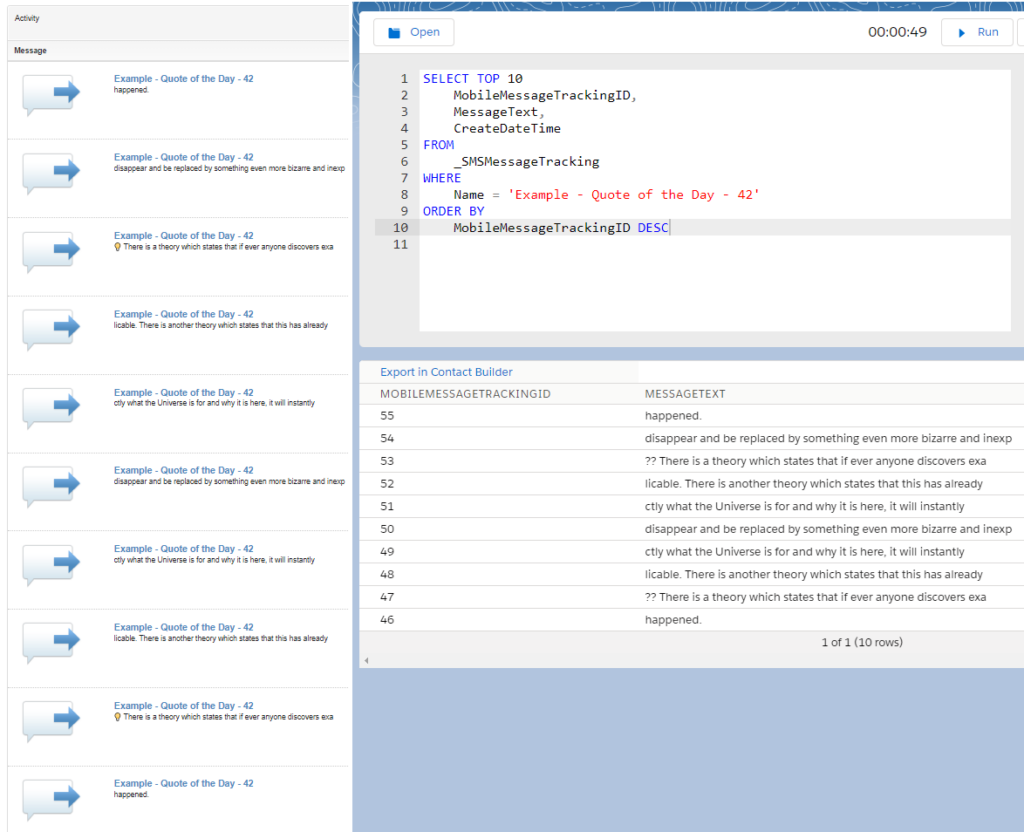Image resolution: width=1024 pixels, height=832 pixels.
Task: Click the message text in row ID 52
Action: point(813,484)
